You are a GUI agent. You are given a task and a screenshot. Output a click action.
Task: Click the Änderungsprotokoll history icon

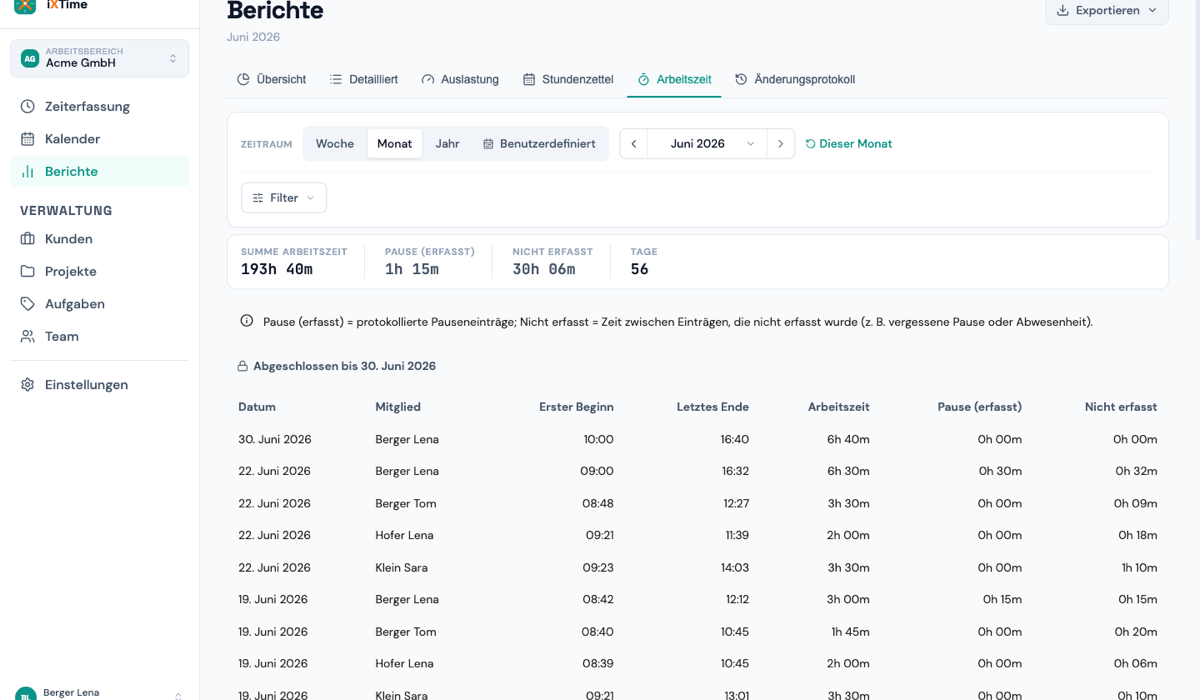pyautogui.click(x=741, y=79)
